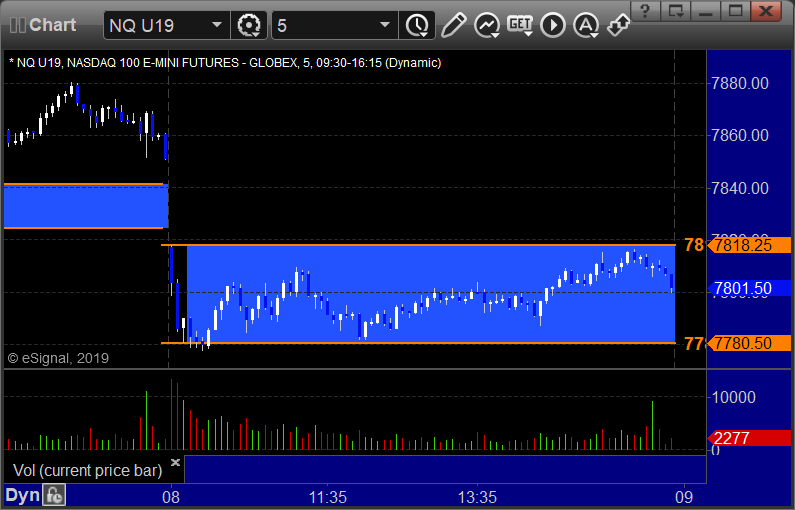The image size is (795, 510).
Task: Click the 08 date label on time axis
Action: 171,497
